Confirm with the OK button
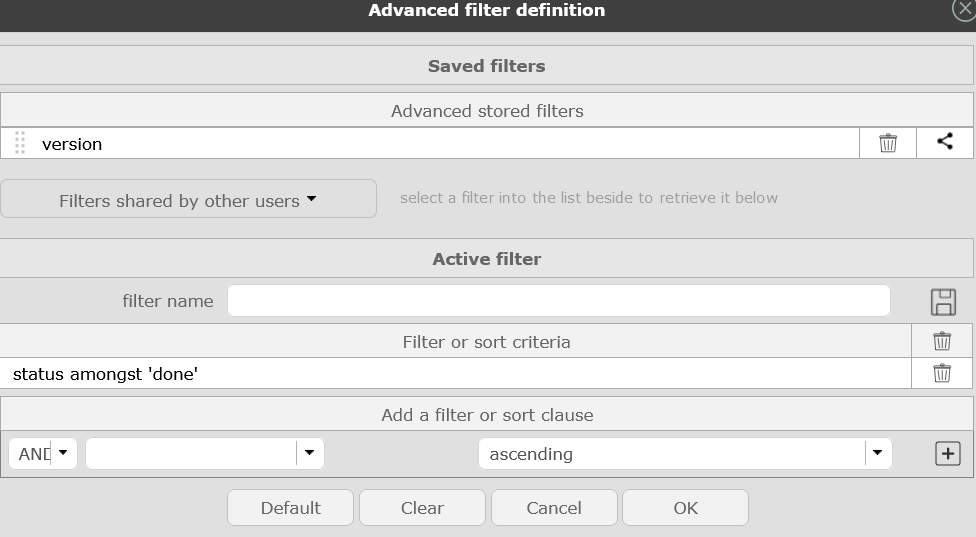This screenshot has width=976, height=537. point(685,508)
